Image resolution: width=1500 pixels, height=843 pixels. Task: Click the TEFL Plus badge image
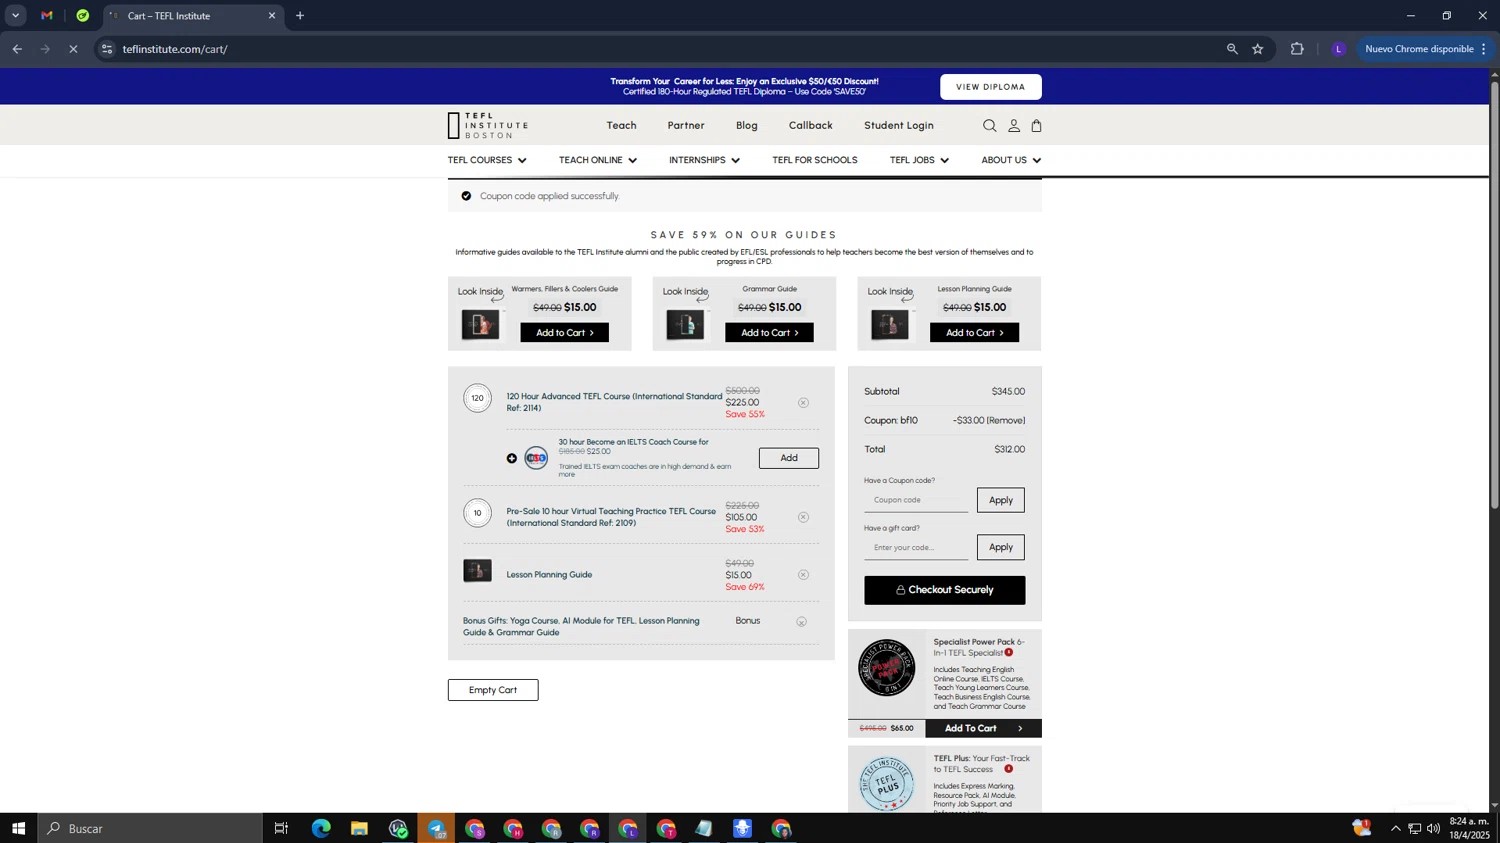887,783
